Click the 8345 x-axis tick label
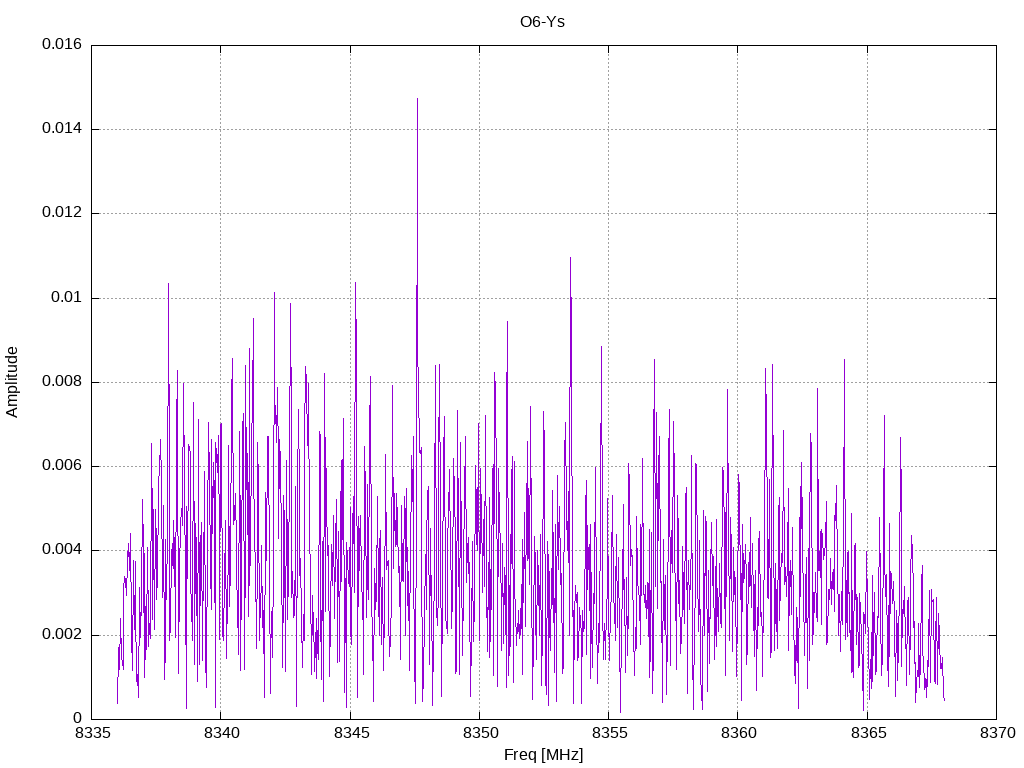The height and width of the screenshot is (768, 1024). [x=350, y=733]
